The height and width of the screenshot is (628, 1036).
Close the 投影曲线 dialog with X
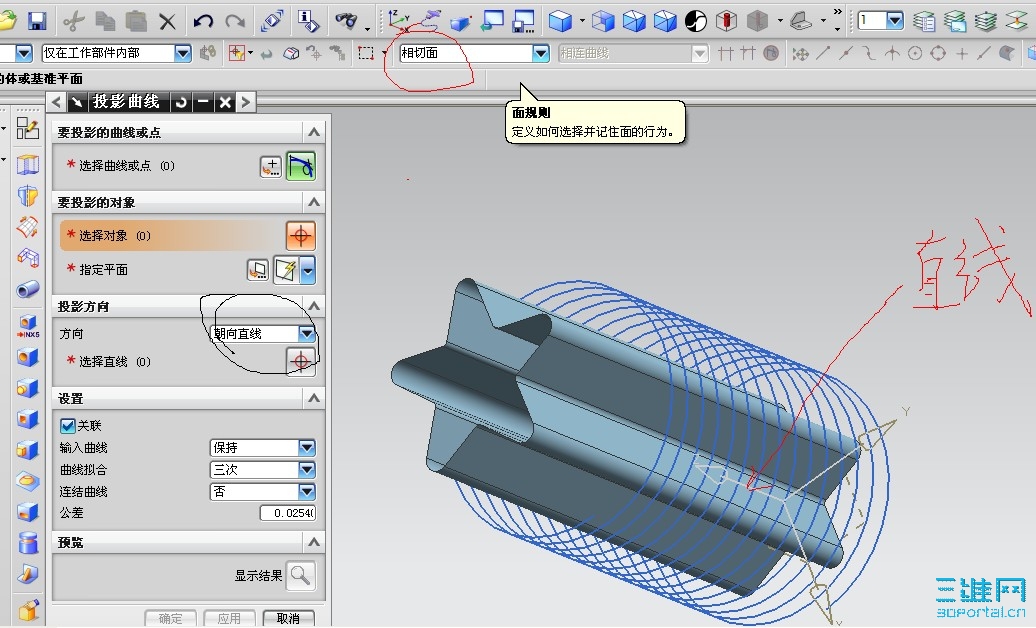(225, 102)
